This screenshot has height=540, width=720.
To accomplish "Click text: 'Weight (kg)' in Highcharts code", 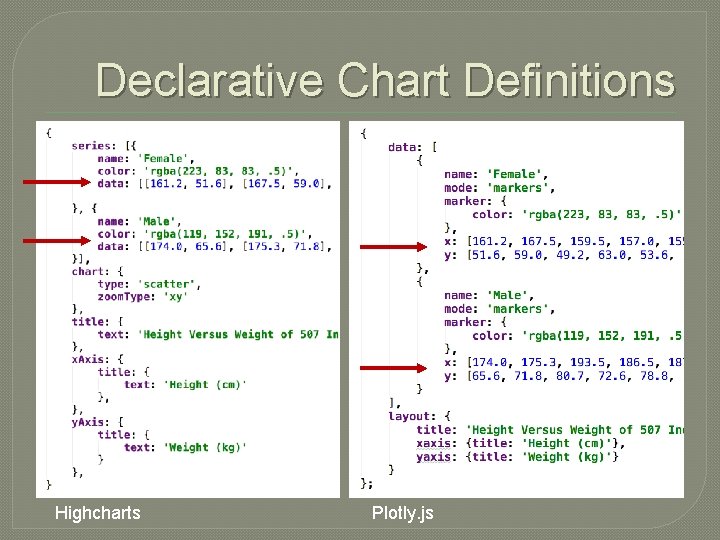I will pyautogui.click(x=186, y=447).
